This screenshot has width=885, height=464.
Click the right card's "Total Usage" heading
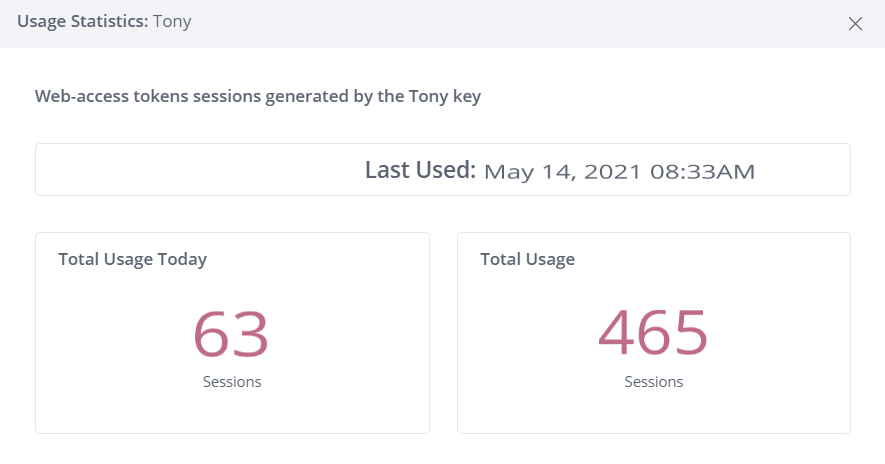[x=527, y=259]
